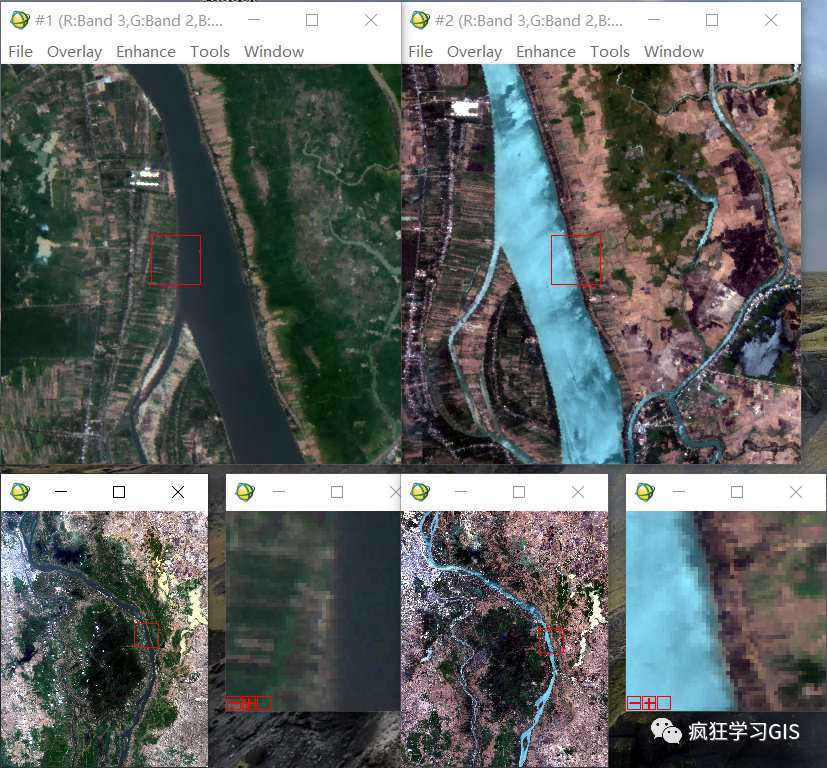Screen dimensions: 827x768
Task: Open the Window menu in display #1
Action: click(274, 52)
